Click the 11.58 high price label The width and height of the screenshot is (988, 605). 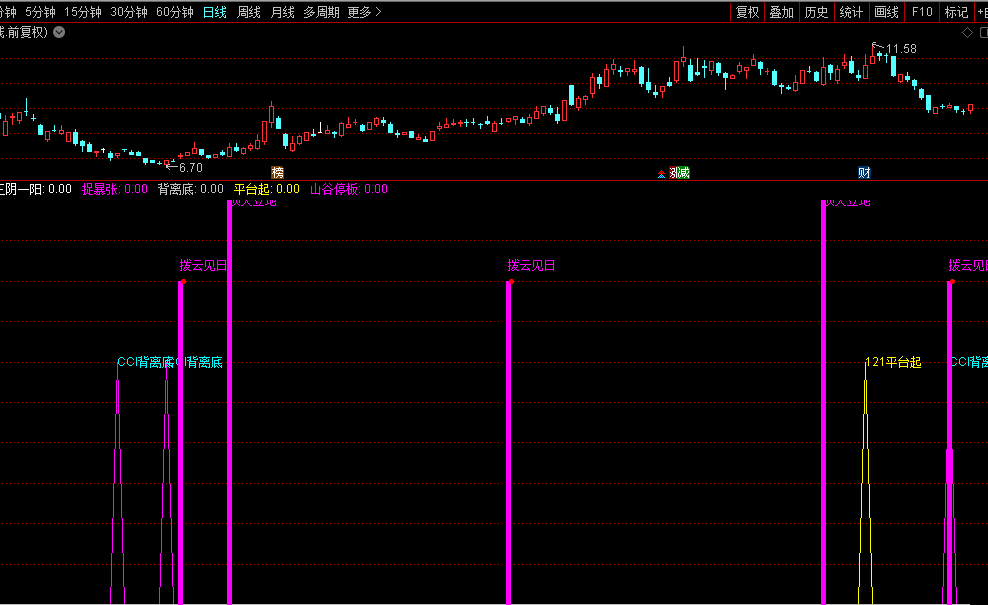tap(901, 49)
